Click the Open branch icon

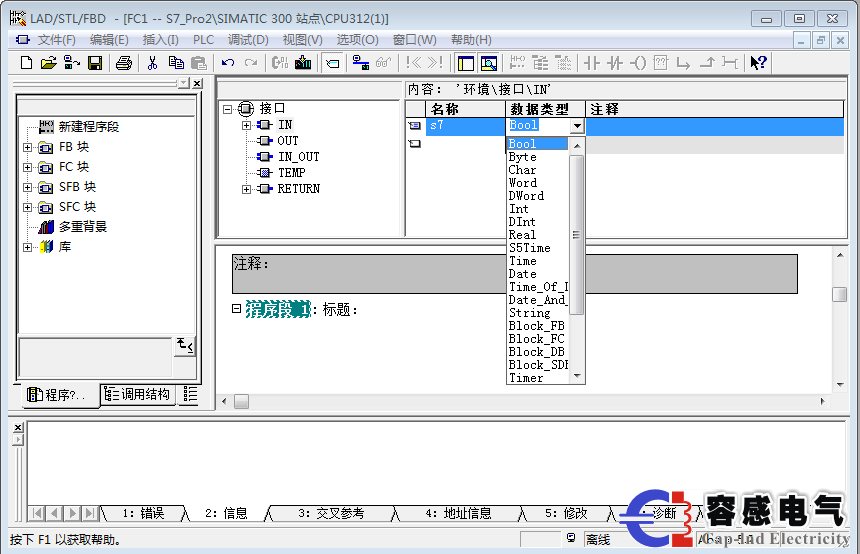pos(683,64)
